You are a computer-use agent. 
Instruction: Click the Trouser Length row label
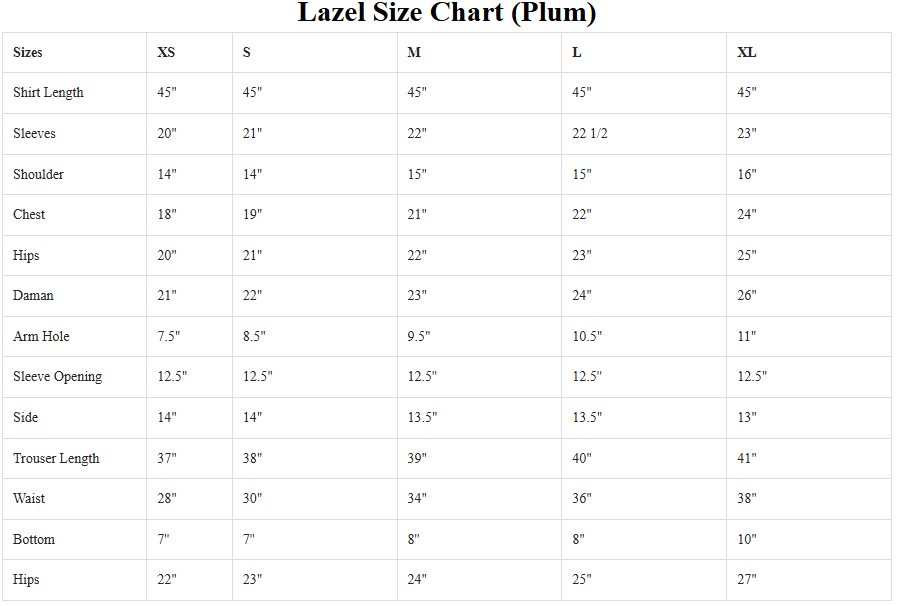point(56,459)
